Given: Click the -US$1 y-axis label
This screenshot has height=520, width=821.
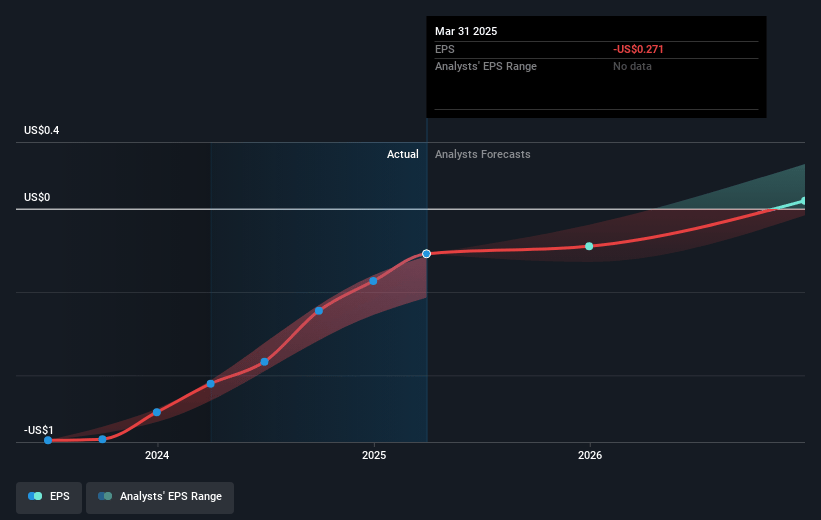Looking at the screenshot, I should [x=38, y=430].
